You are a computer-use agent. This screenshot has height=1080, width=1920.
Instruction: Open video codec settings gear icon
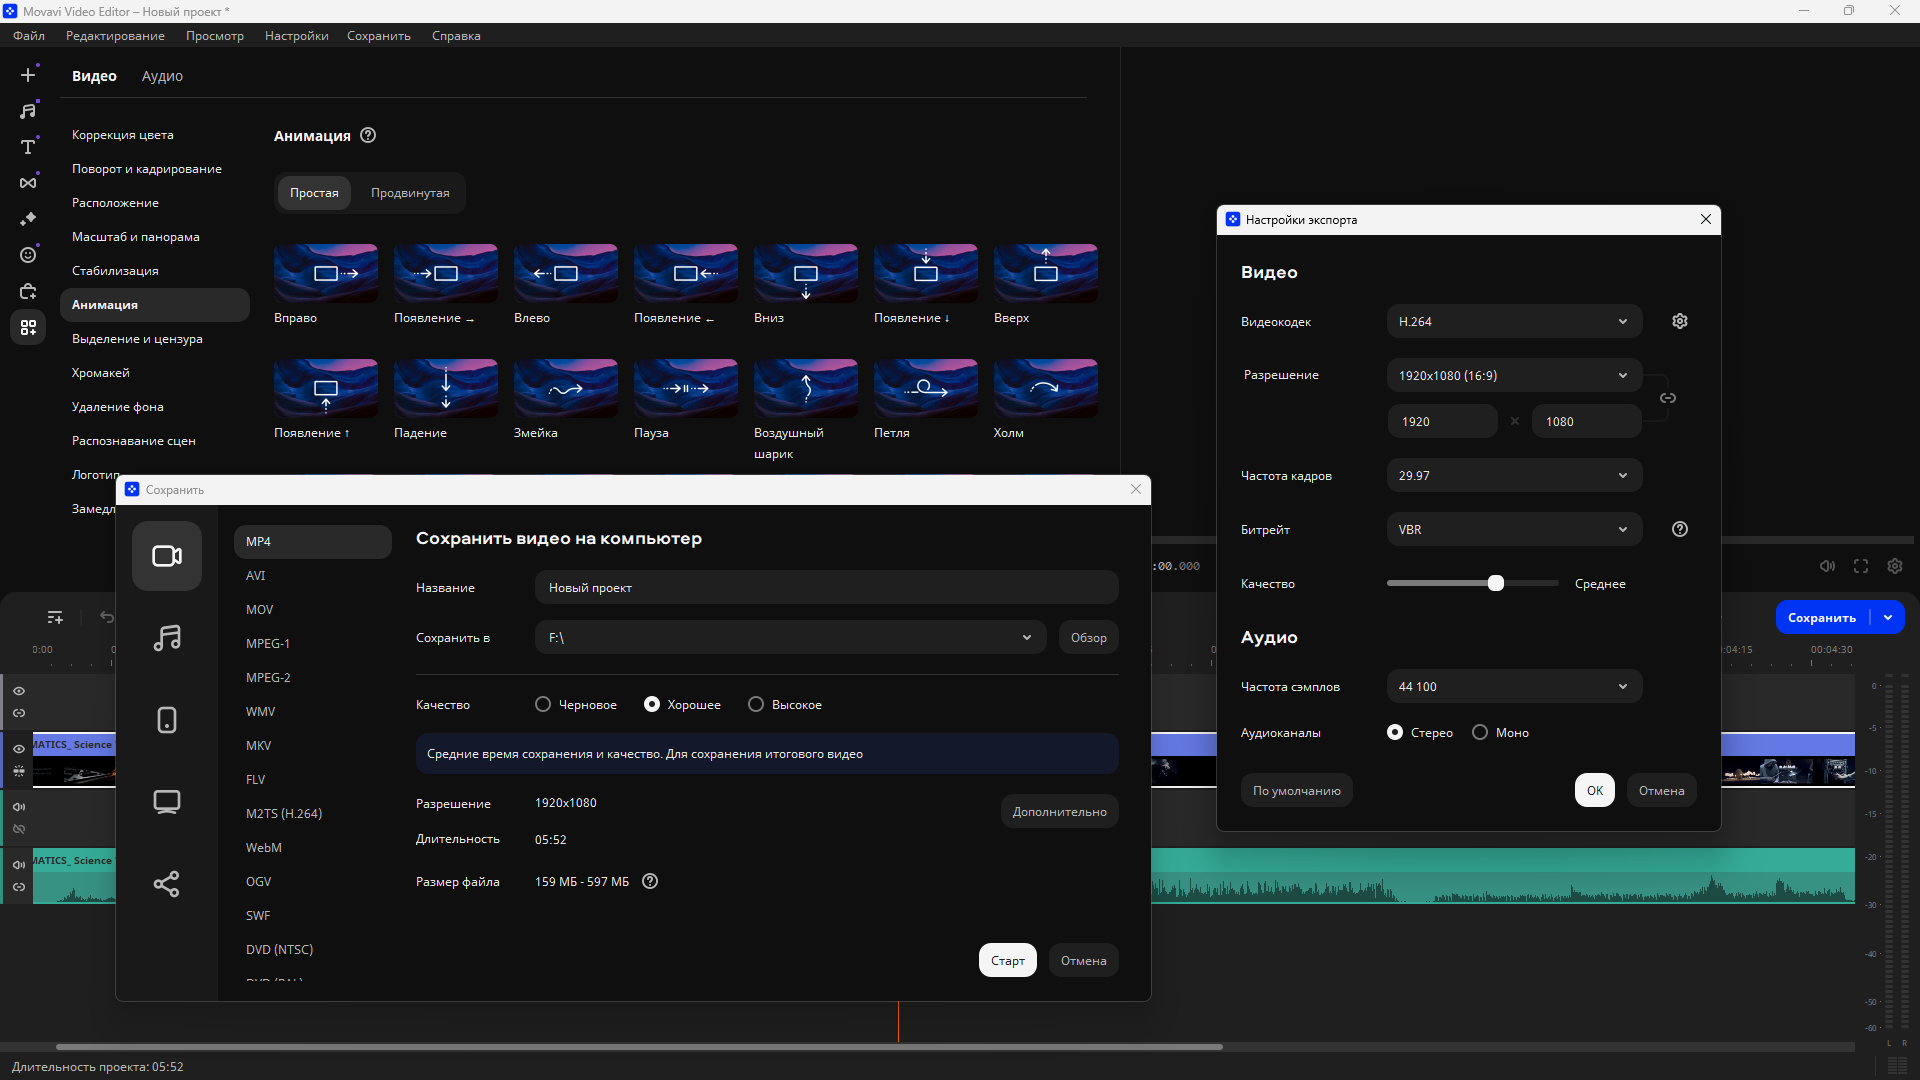pos(1680,321)
